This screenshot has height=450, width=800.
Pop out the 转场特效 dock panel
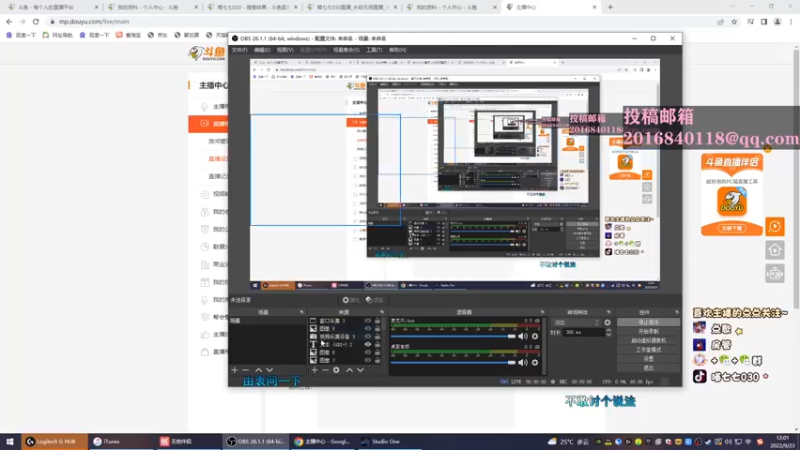click(608, 312)
